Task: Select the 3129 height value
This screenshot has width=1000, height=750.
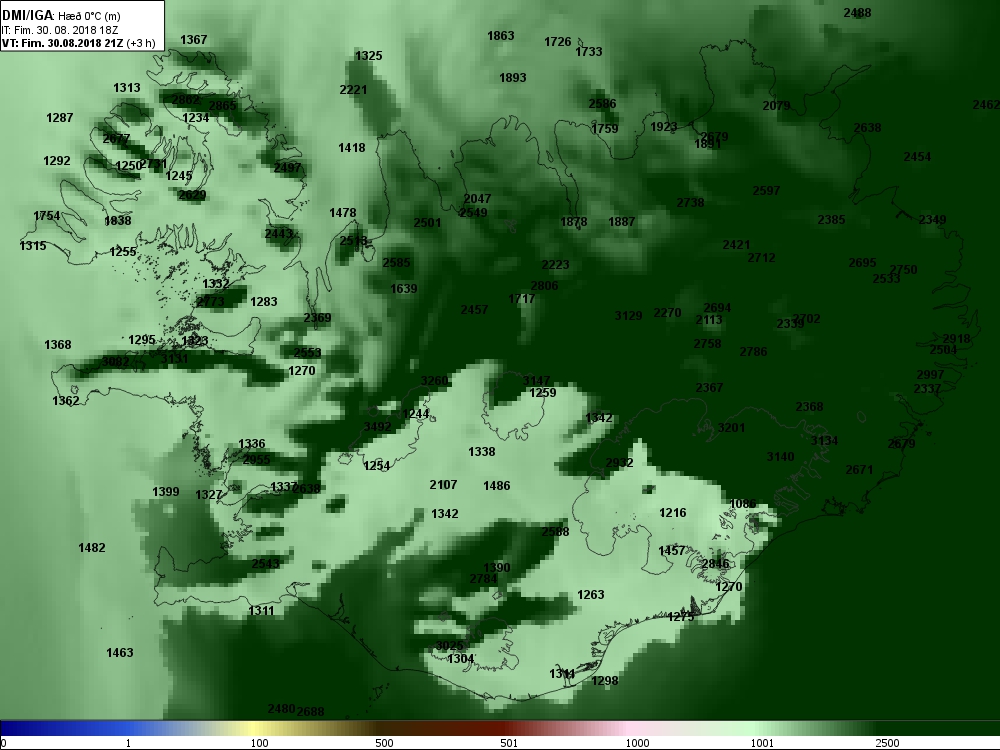Action: [628, 316]
